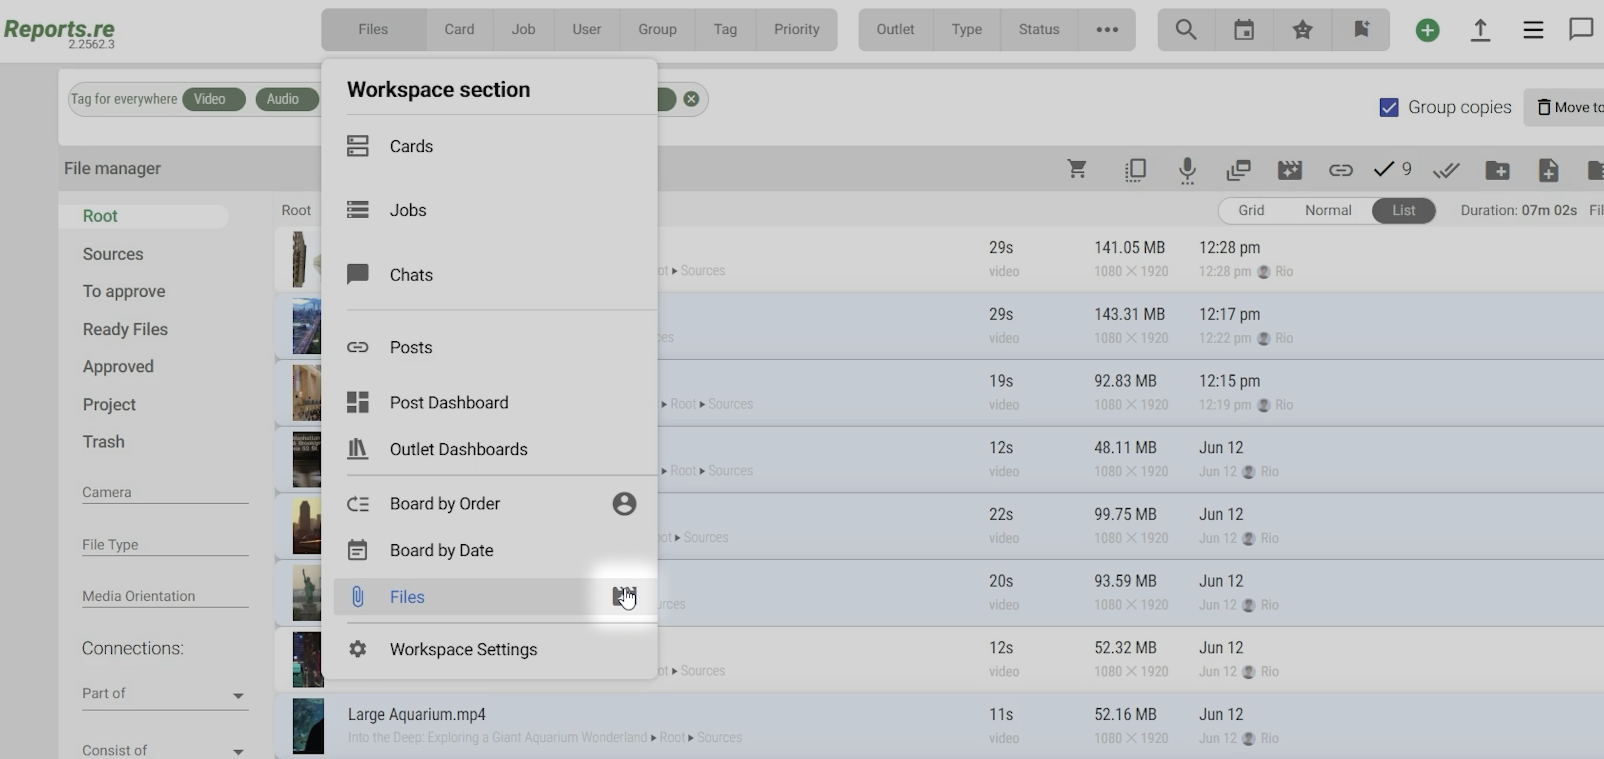Remove tag filter with the X button
Screen dimensions: 1604x759
(x=691, y=99)
